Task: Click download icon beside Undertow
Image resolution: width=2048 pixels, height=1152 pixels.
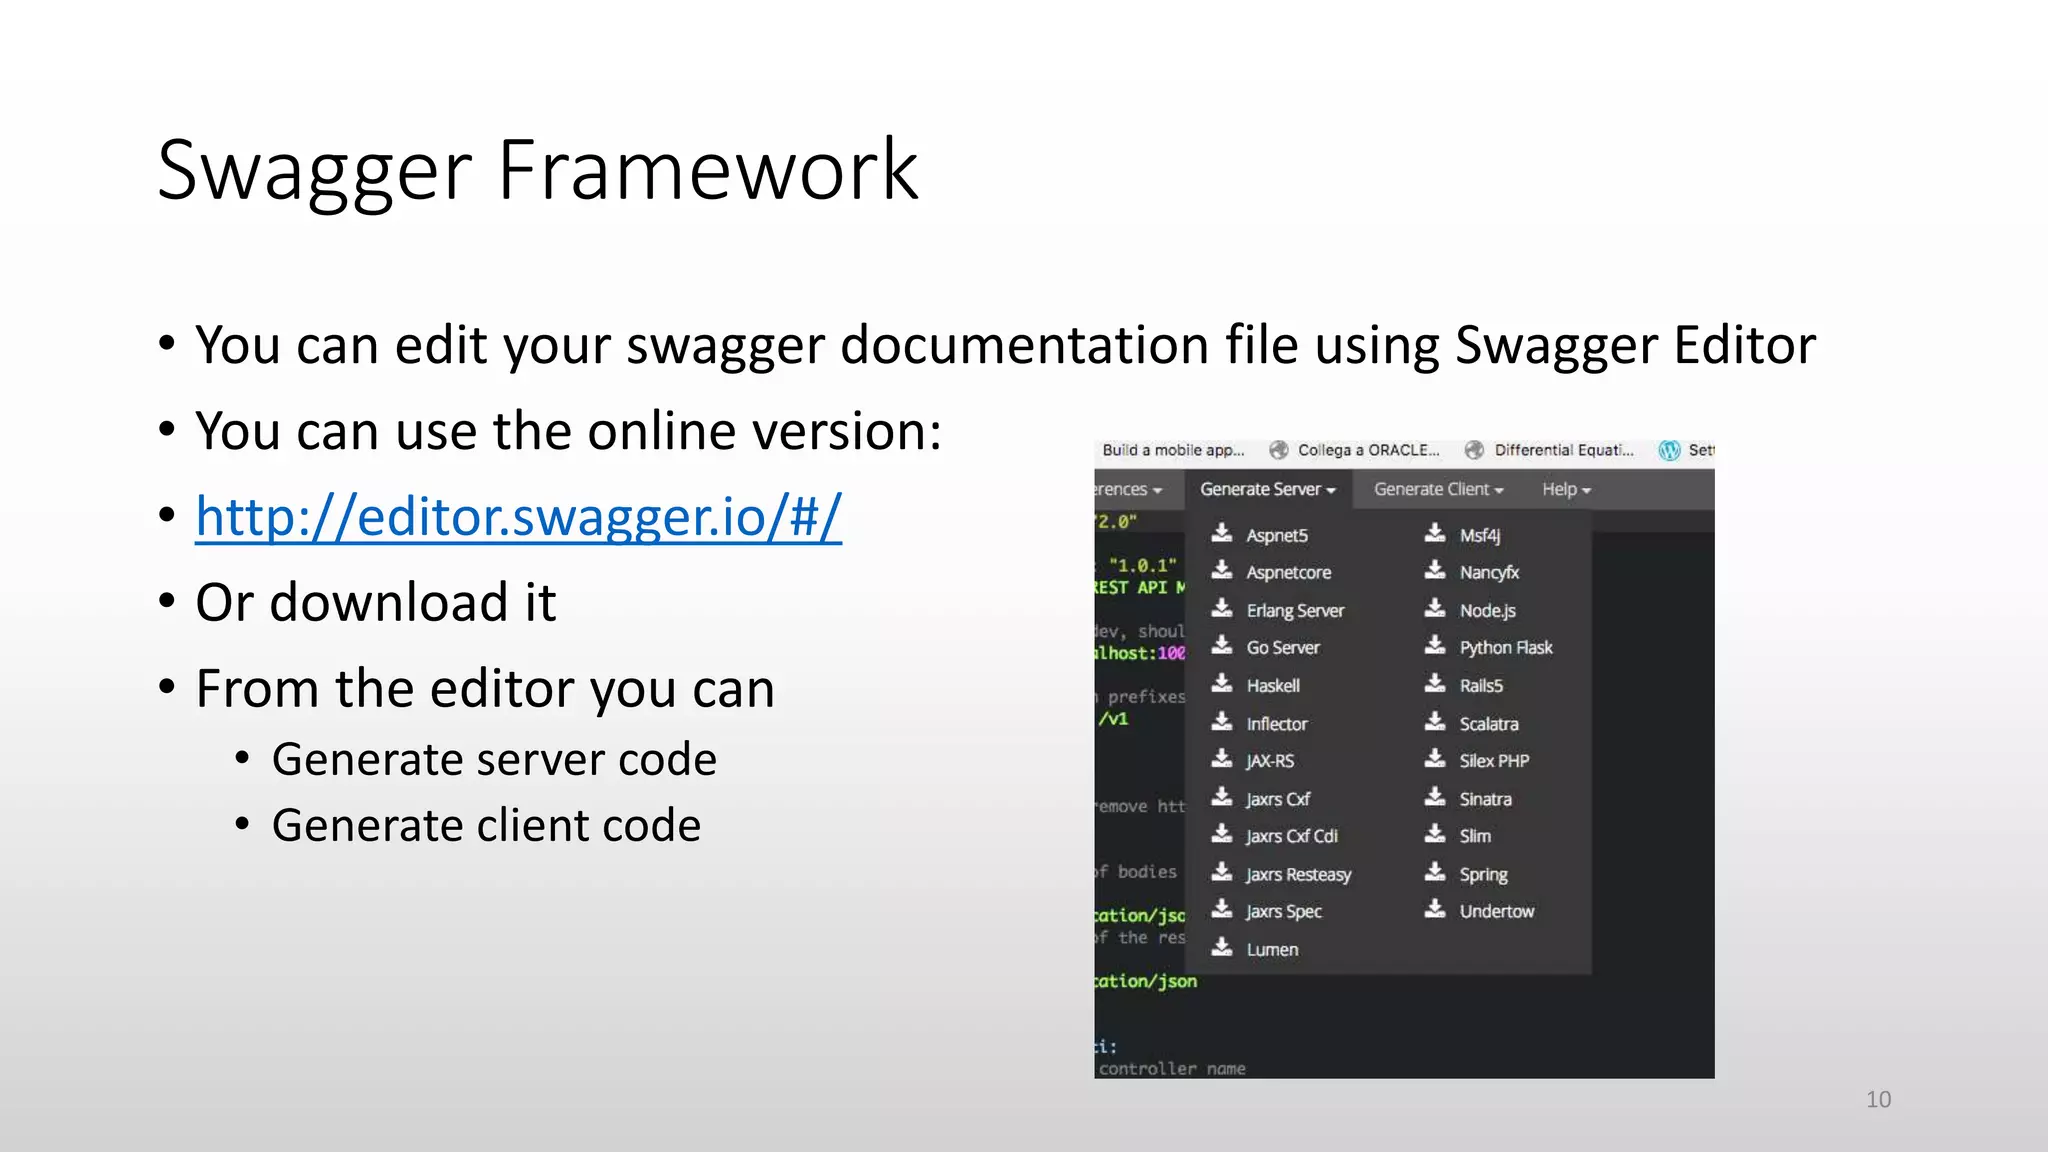Action: pos(1435,908)
